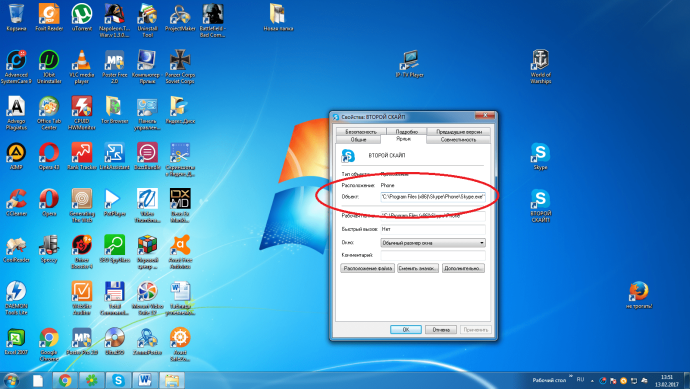Screen dimensions: 690x389
Task: Select the Foxit Reader desktop icon
Action: (49, 18)
